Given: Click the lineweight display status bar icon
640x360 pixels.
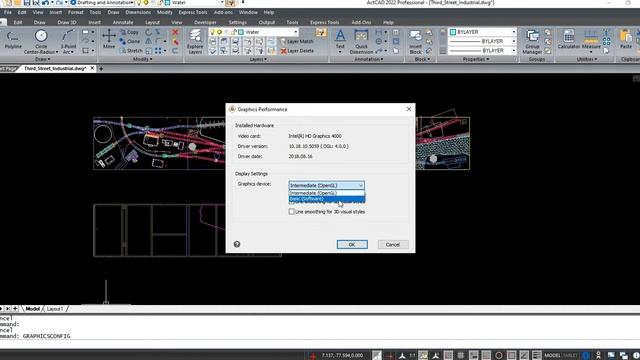Looking at the screenshot, I should click(536, 356).
